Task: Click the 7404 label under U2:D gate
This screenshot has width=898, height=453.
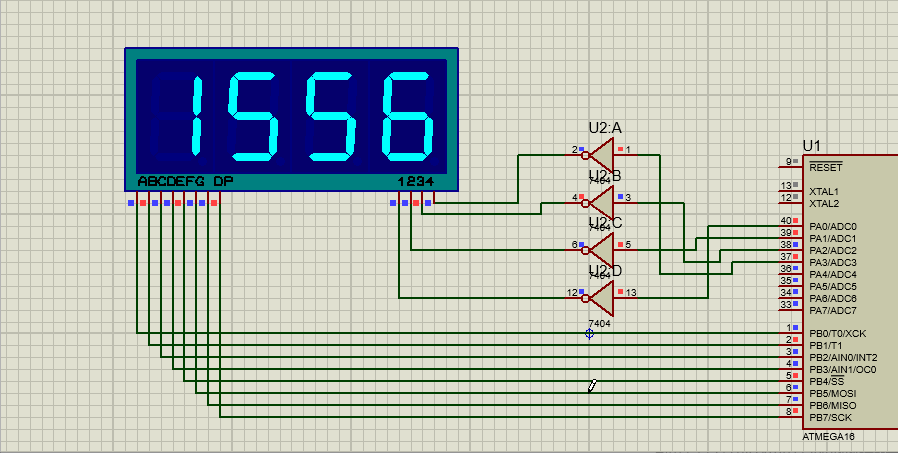Action: click(x=600, y=324)
